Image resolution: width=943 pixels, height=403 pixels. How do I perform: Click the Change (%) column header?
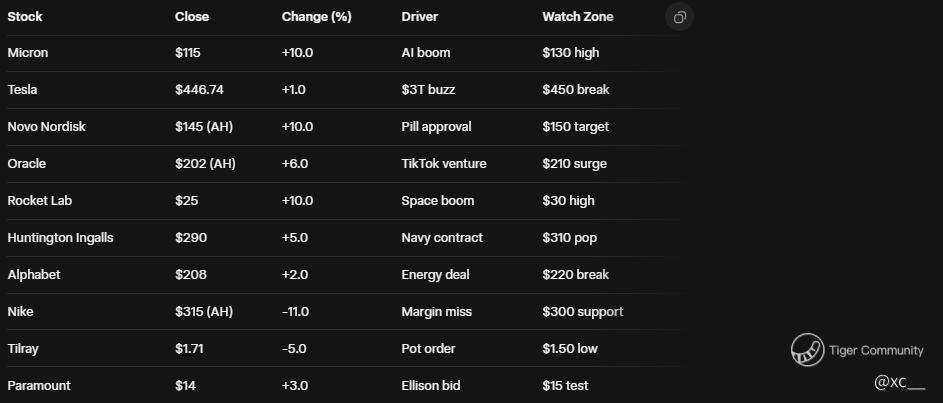(x=316, y=17)
